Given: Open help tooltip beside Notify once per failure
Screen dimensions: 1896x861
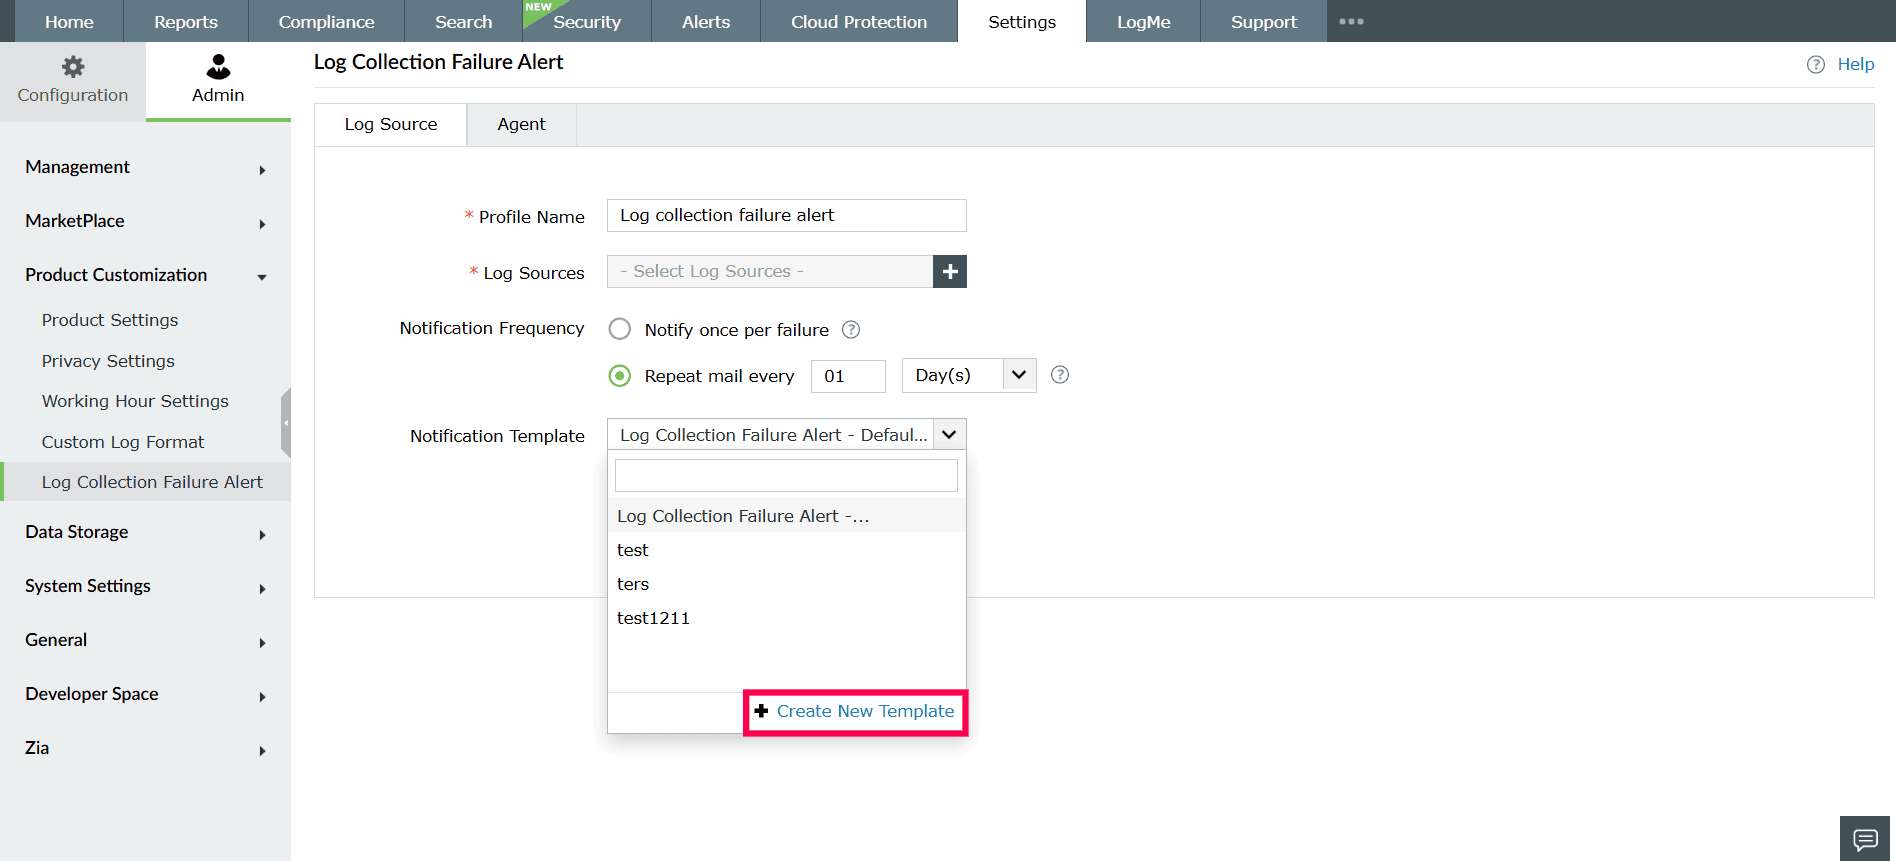Looking at the screenshot, I should coord(851,330).
